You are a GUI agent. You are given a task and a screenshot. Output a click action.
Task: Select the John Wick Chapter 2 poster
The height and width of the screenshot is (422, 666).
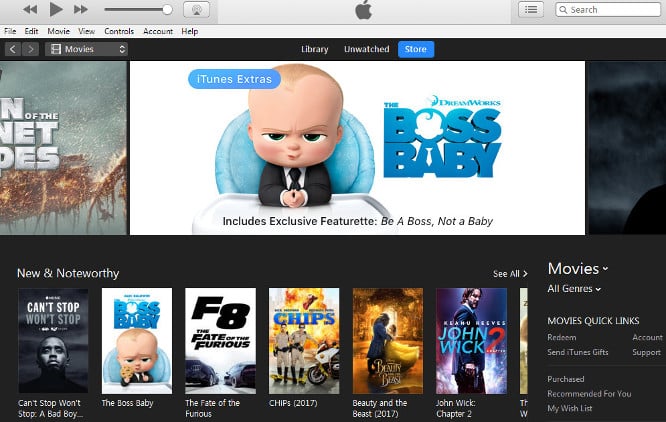click(x=471, y=340)
